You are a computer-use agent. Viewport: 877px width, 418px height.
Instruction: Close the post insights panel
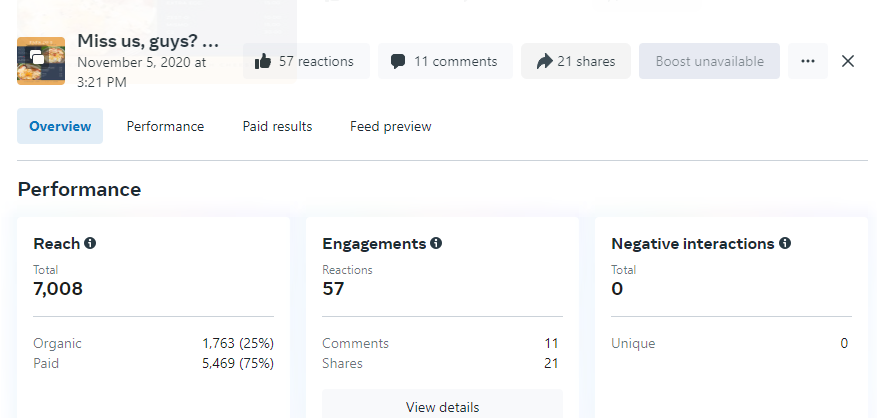pos(848,61)
